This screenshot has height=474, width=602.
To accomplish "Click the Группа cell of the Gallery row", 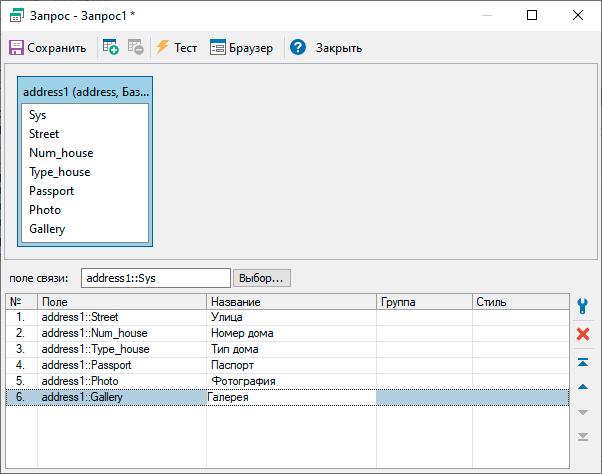I will click(423, 398).
